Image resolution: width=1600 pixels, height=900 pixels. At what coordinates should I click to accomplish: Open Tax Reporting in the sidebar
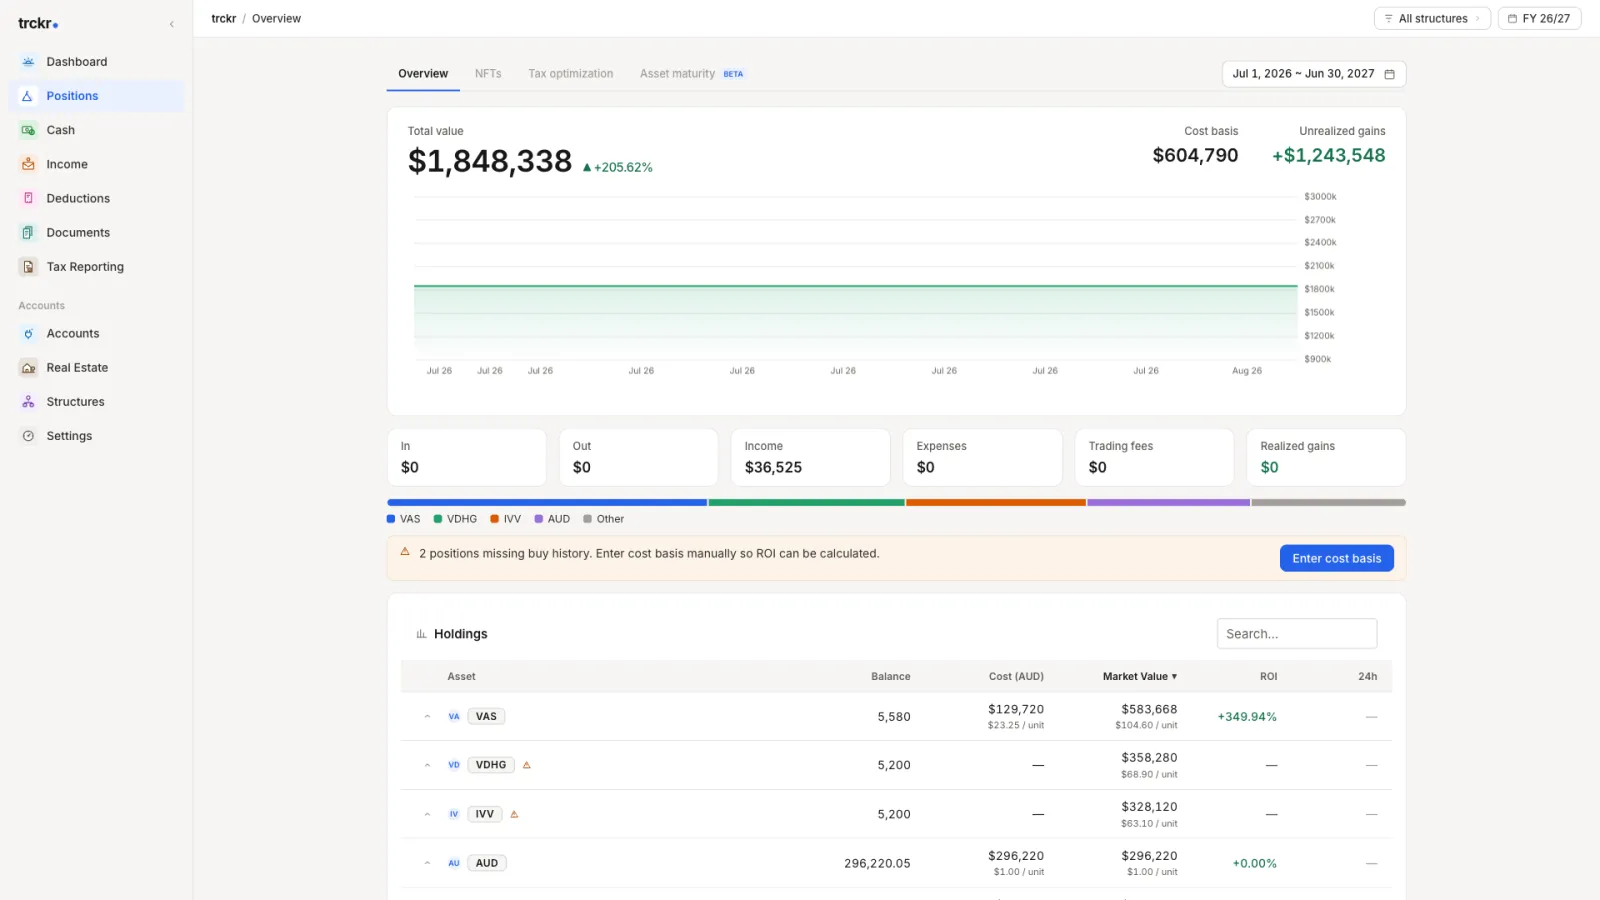[97, 267]
